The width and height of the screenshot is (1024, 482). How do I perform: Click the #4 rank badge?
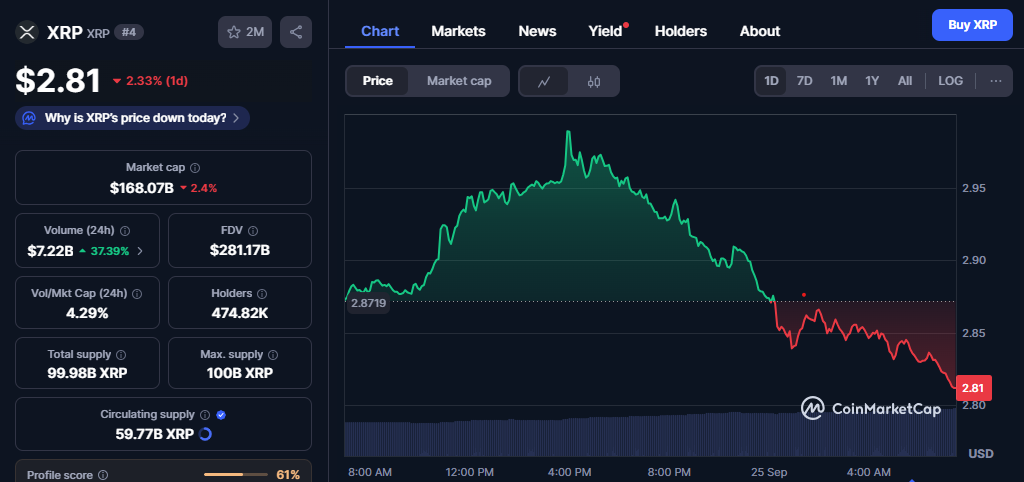click(129, 32)
